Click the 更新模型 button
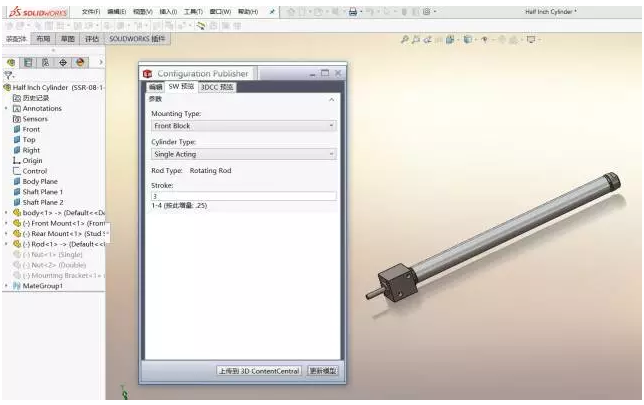This screenshot has width=644, height=405. pos(323,371)
